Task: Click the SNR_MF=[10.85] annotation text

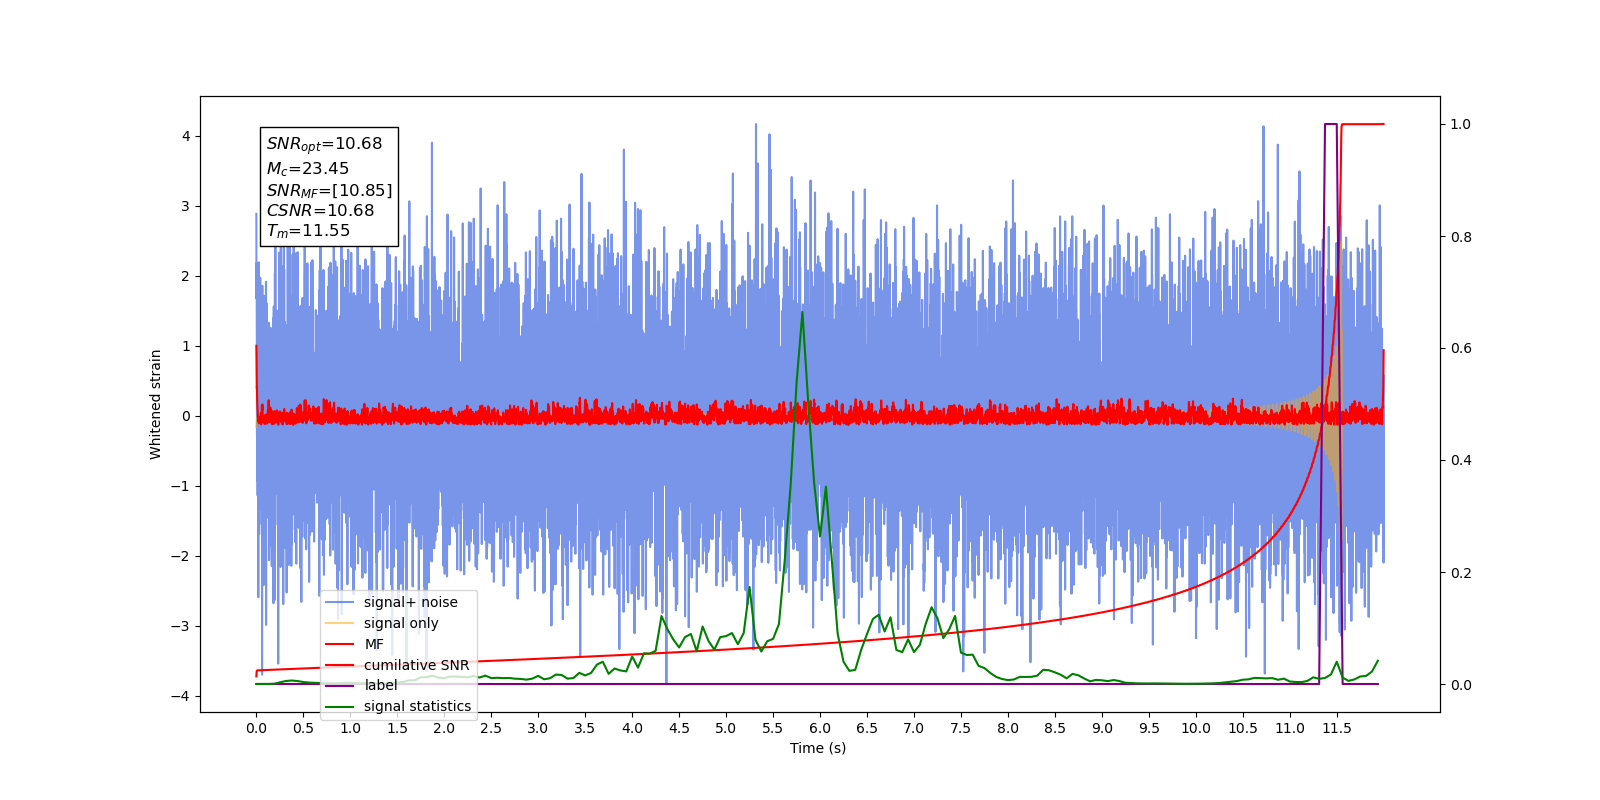Action: 329,190
